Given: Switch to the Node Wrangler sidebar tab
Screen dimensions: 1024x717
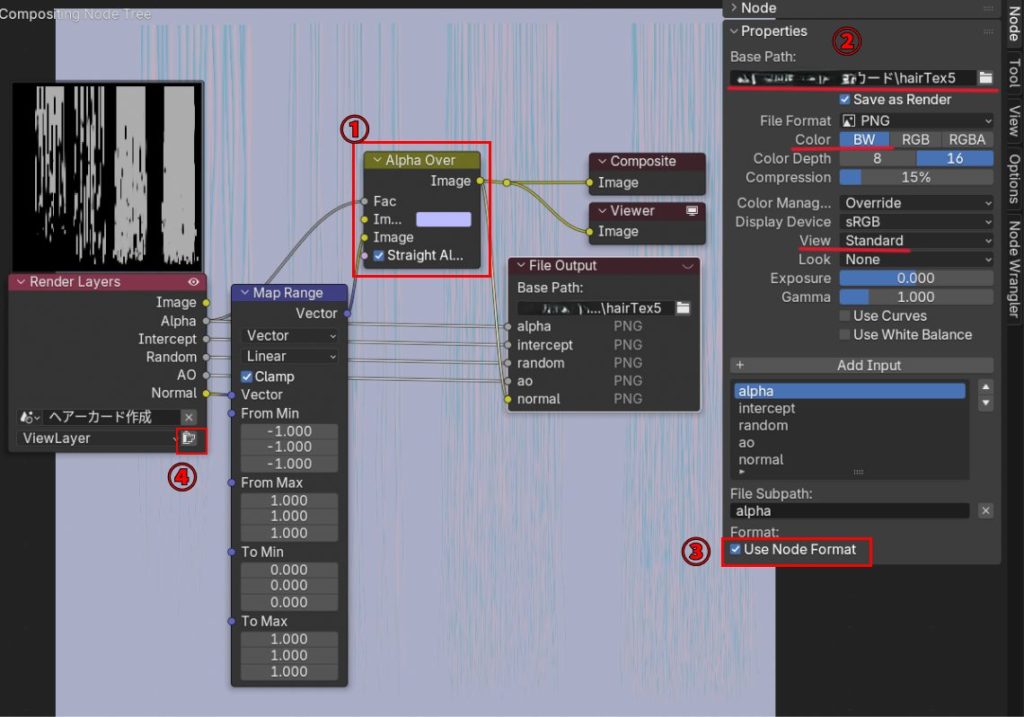Looking at the screenshot, I should pyautogui.click(x=1012, y=268).
